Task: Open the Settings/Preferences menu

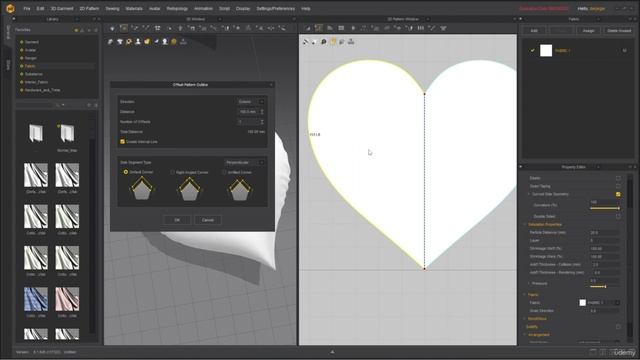Action: tap(276, 9)
